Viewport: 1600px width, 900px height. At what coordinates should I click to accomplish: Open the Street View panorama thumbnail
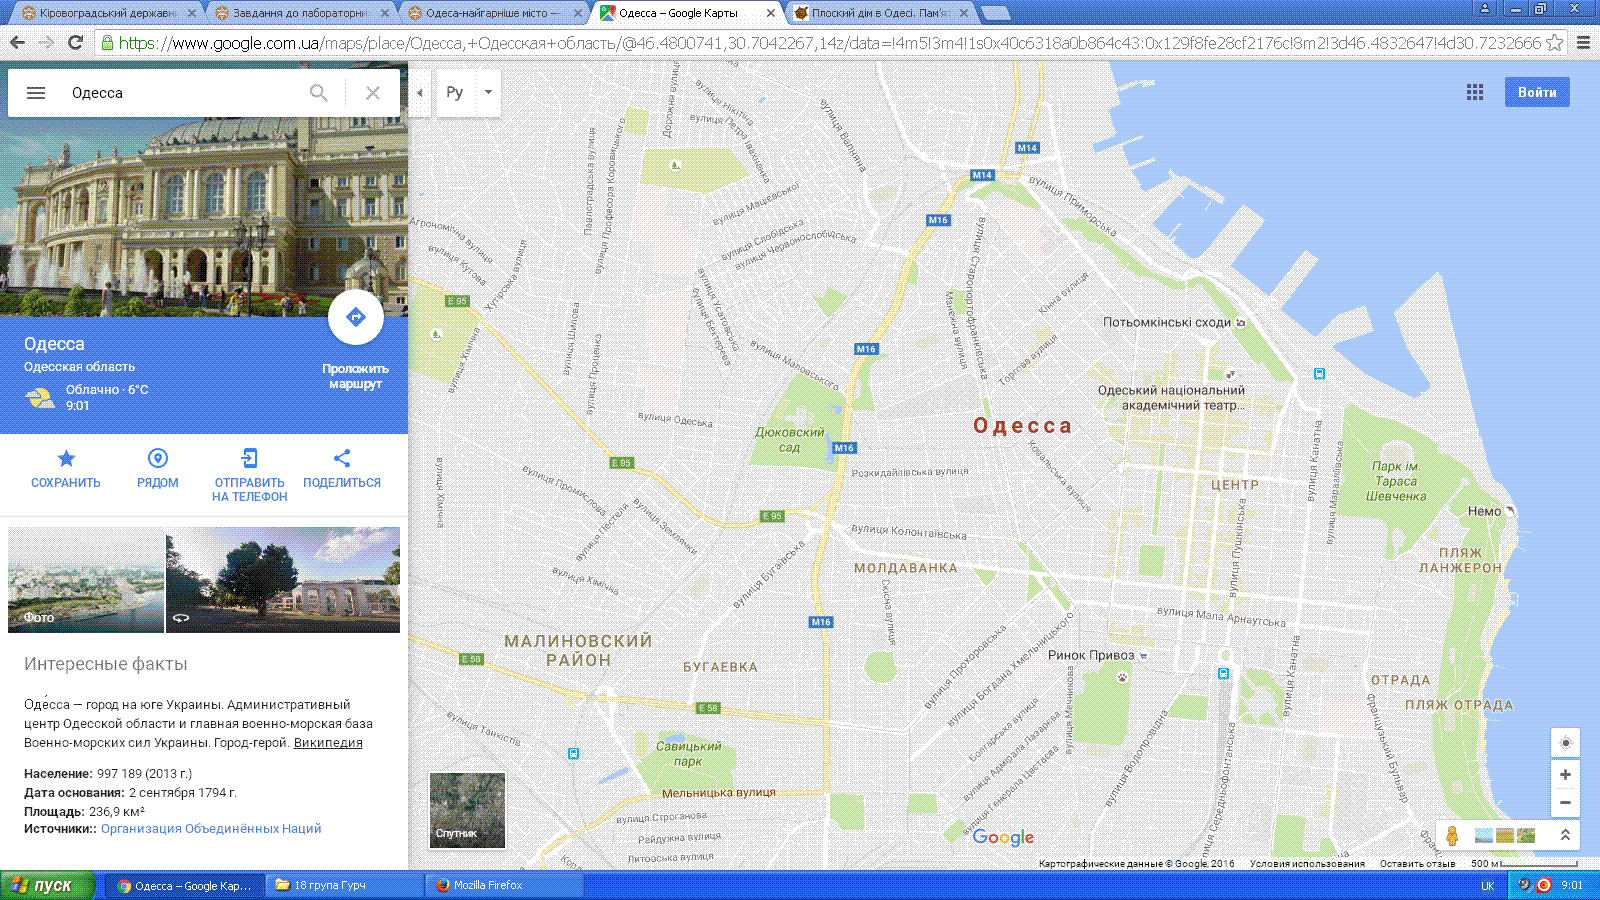pyautogui.click(x=283, y=580)
